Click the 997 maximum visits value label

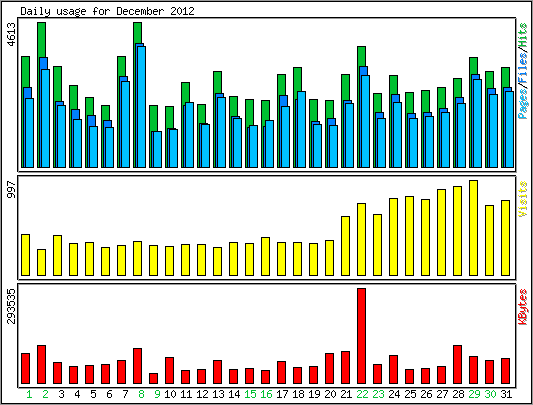(11, 189)
